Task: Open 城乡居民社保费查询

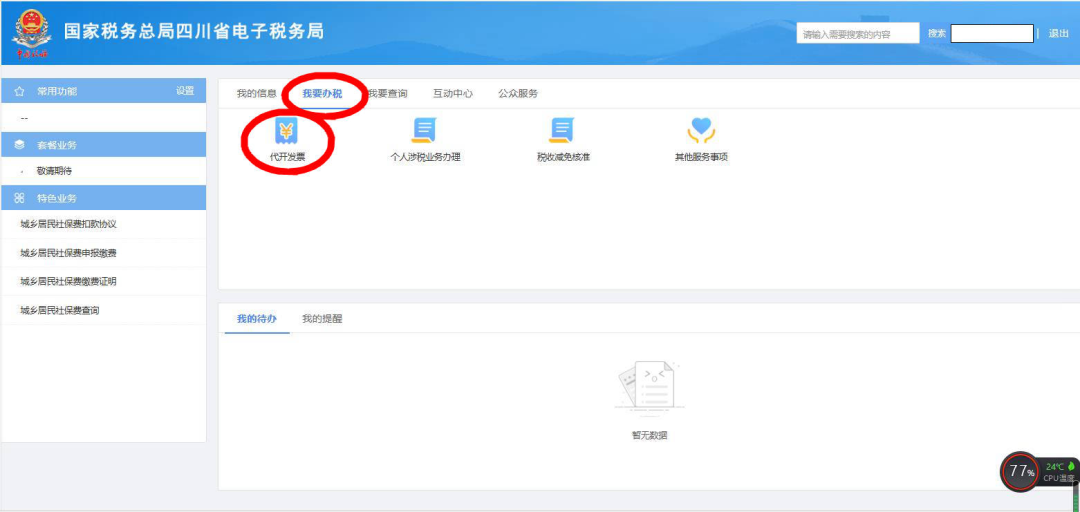Action: [59, 311]
